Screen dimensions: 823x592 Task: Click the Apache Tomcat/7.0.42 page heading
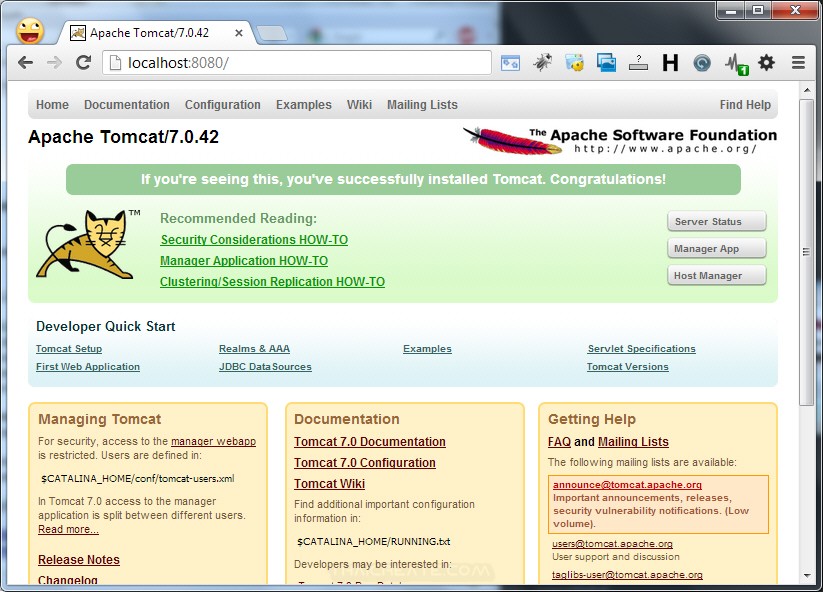(123, 137)
